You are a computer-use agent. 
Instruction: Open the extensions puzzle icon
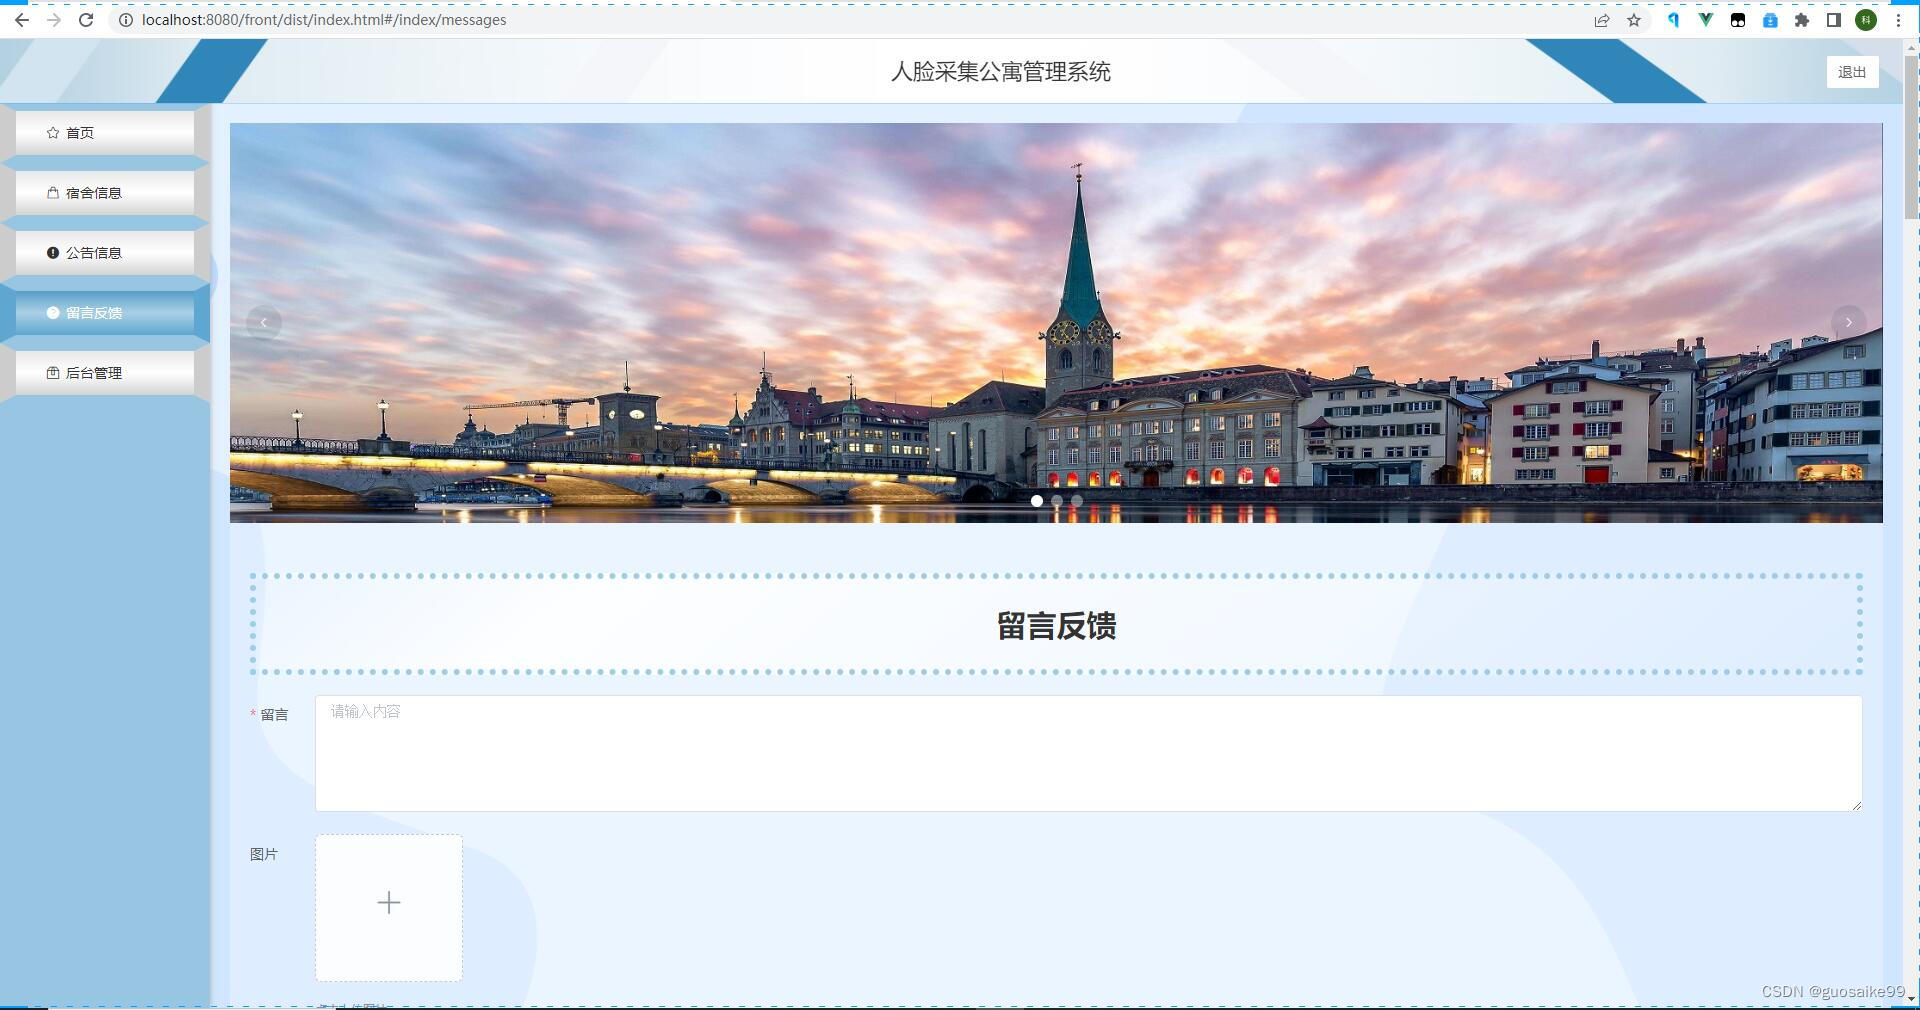tap(1802, 20)
